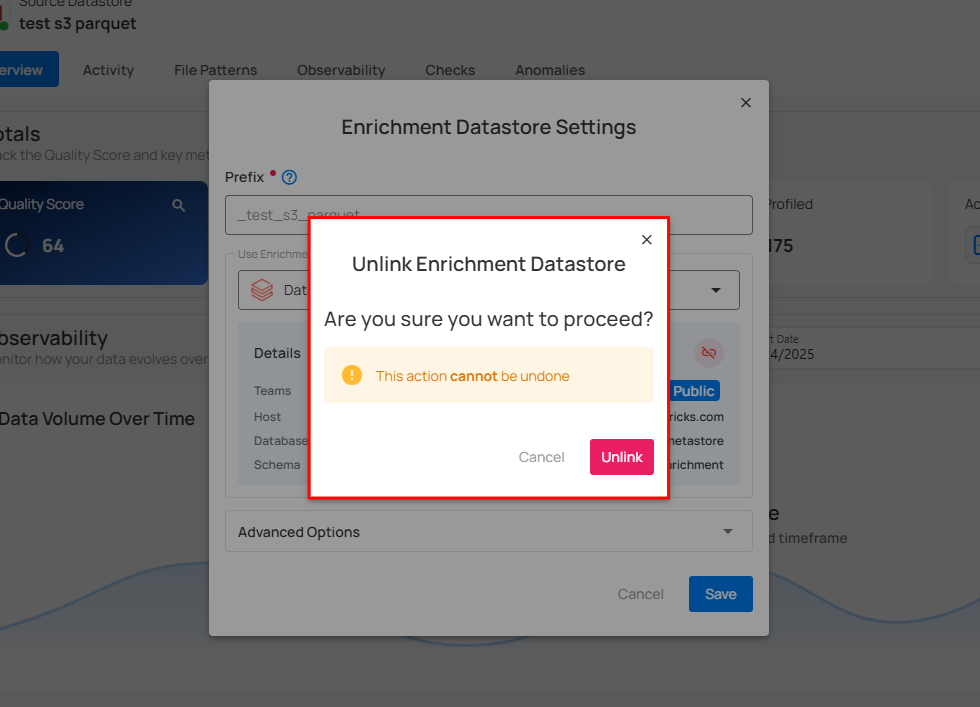Image resolution: width=980 pixels, height=707 pixels.
Task: Cancel the Unlink Enrichment Datastore dialog
Action: (541, 457)
